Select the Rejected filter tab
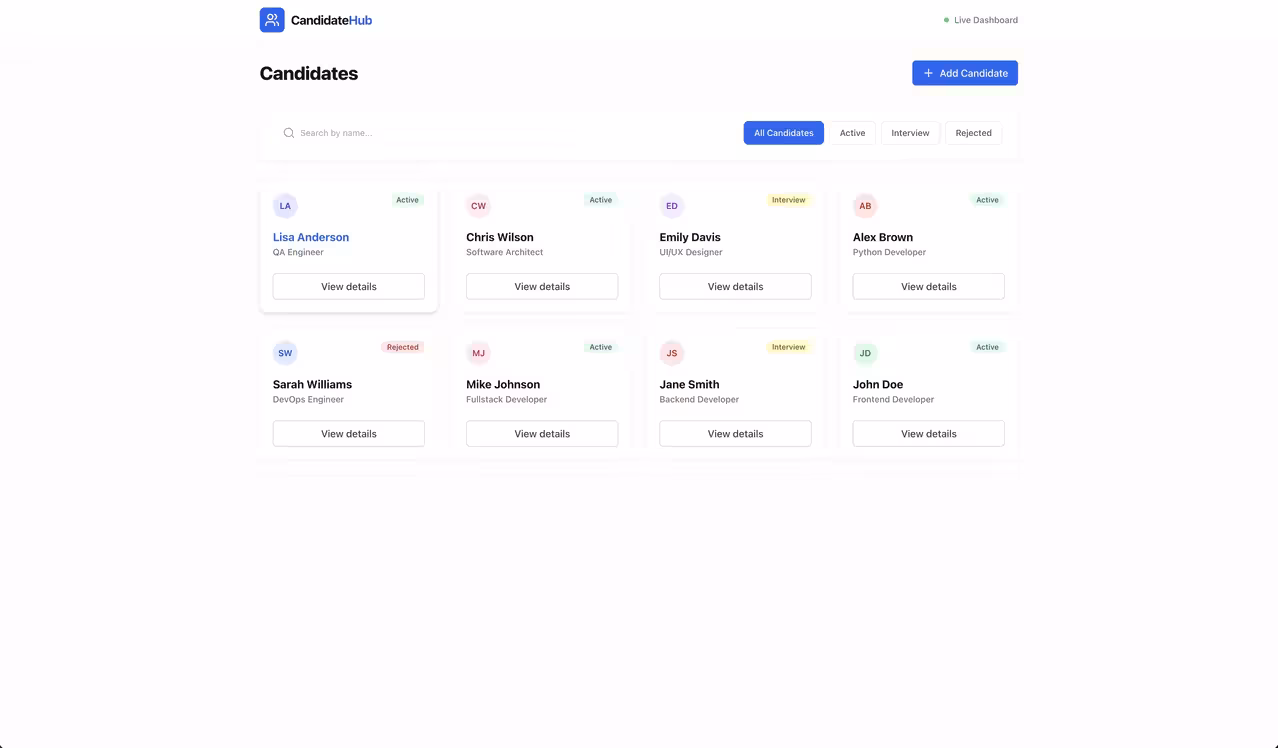Image resolution: width=1278 pixels, height=748 pixels. pyautogui.click(x=972, y=132)
